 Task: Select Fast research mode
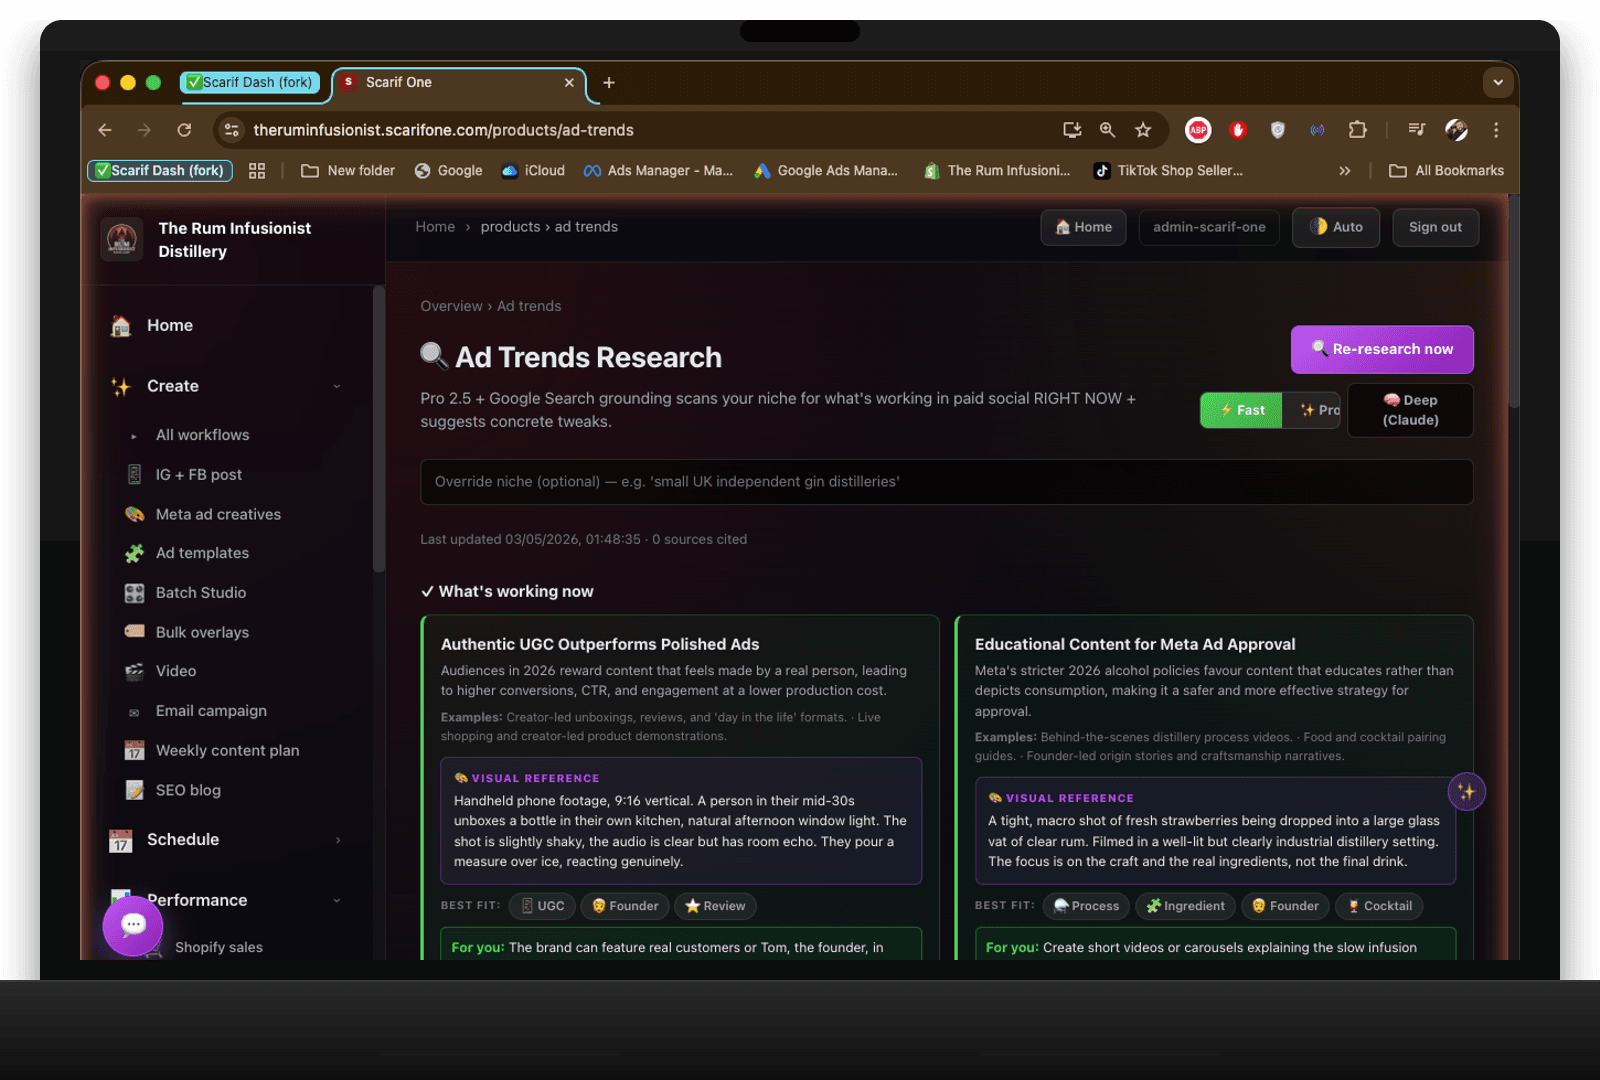[x=1241, y=410]
